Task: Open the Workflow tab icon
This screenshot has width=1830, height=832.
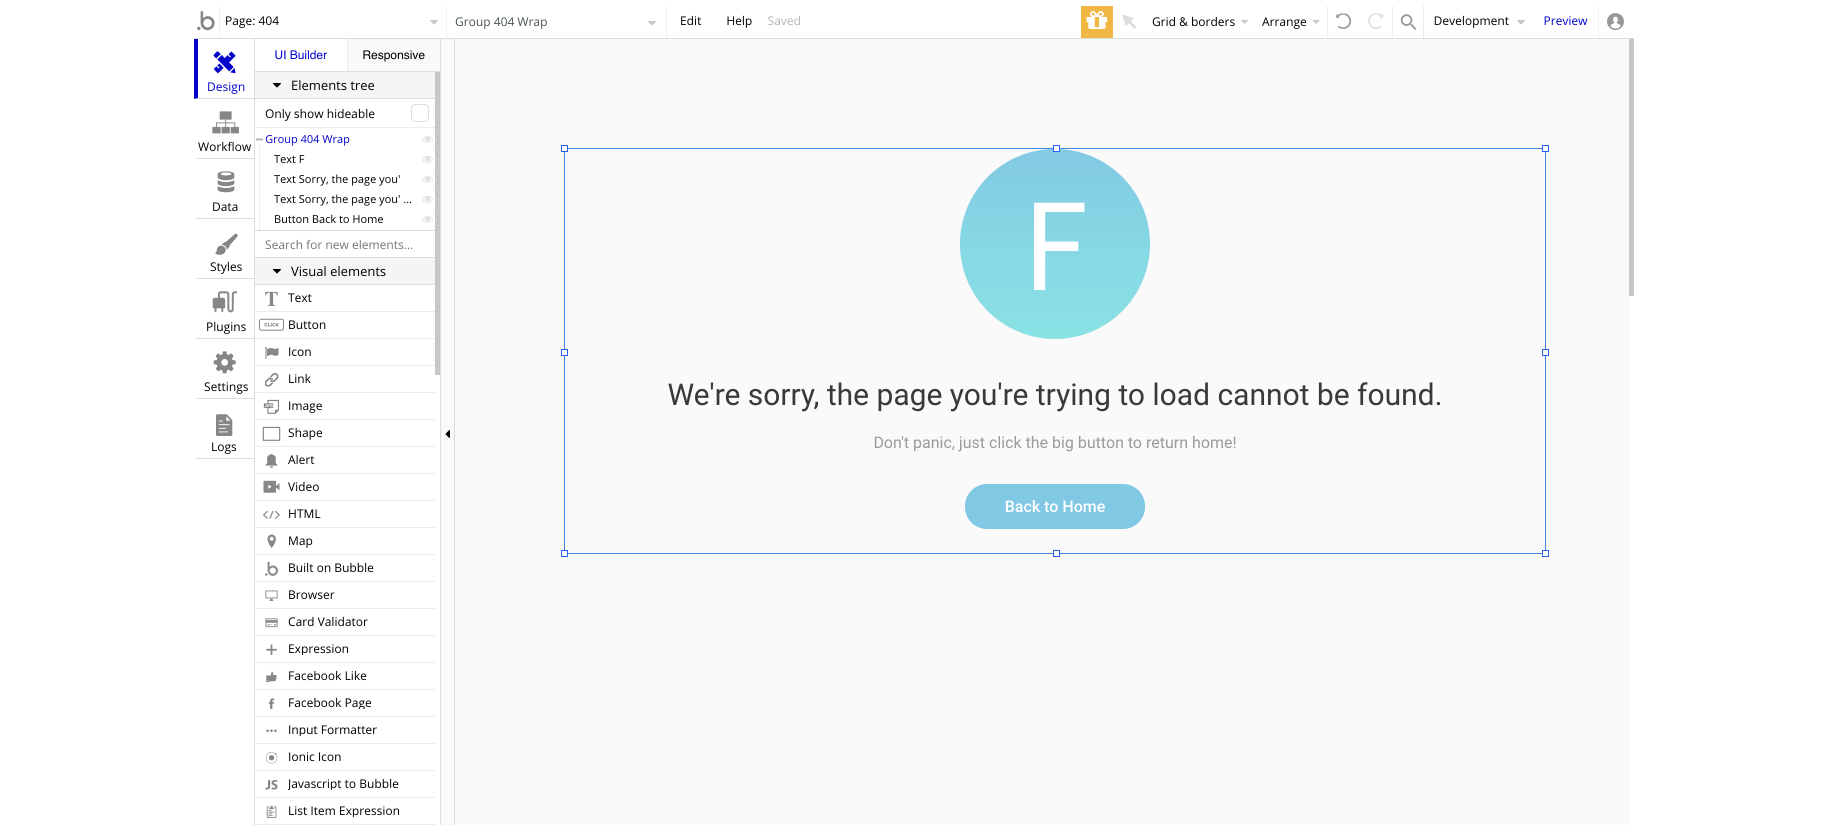Action: pos(225,123)
